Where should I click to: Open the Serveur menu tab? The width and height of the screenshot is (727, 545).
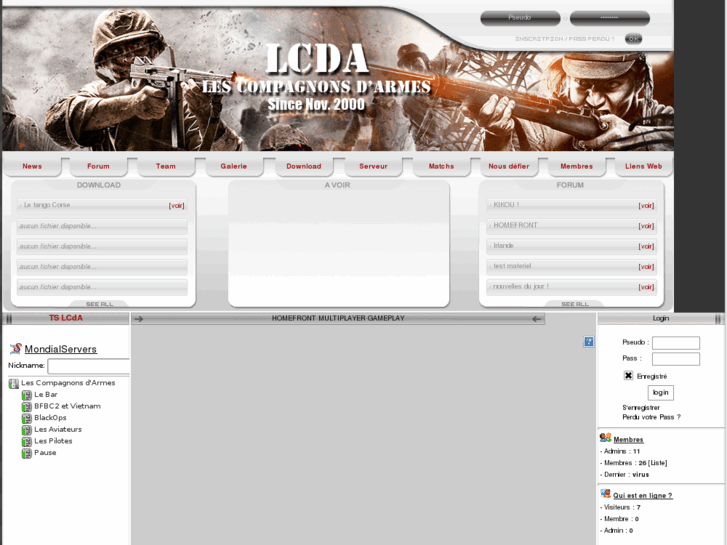373,166
